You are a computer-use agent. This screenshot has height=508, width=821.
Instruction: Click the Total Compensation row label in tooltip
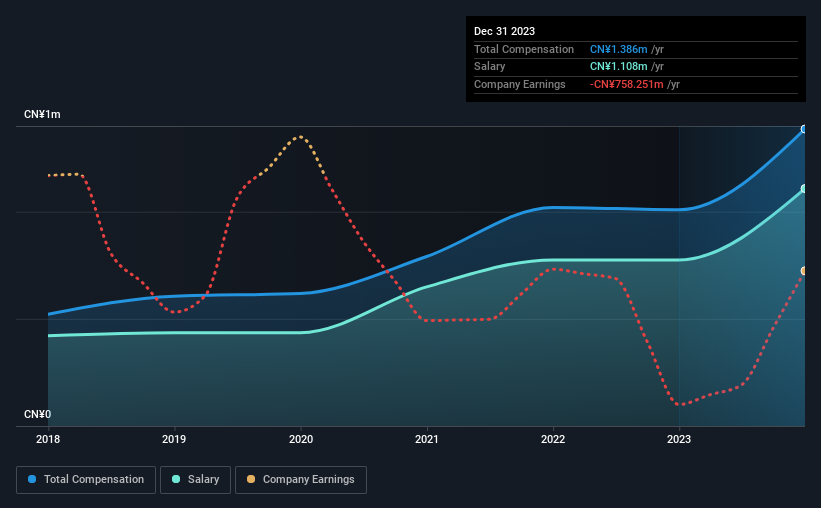tap(524, 49)
